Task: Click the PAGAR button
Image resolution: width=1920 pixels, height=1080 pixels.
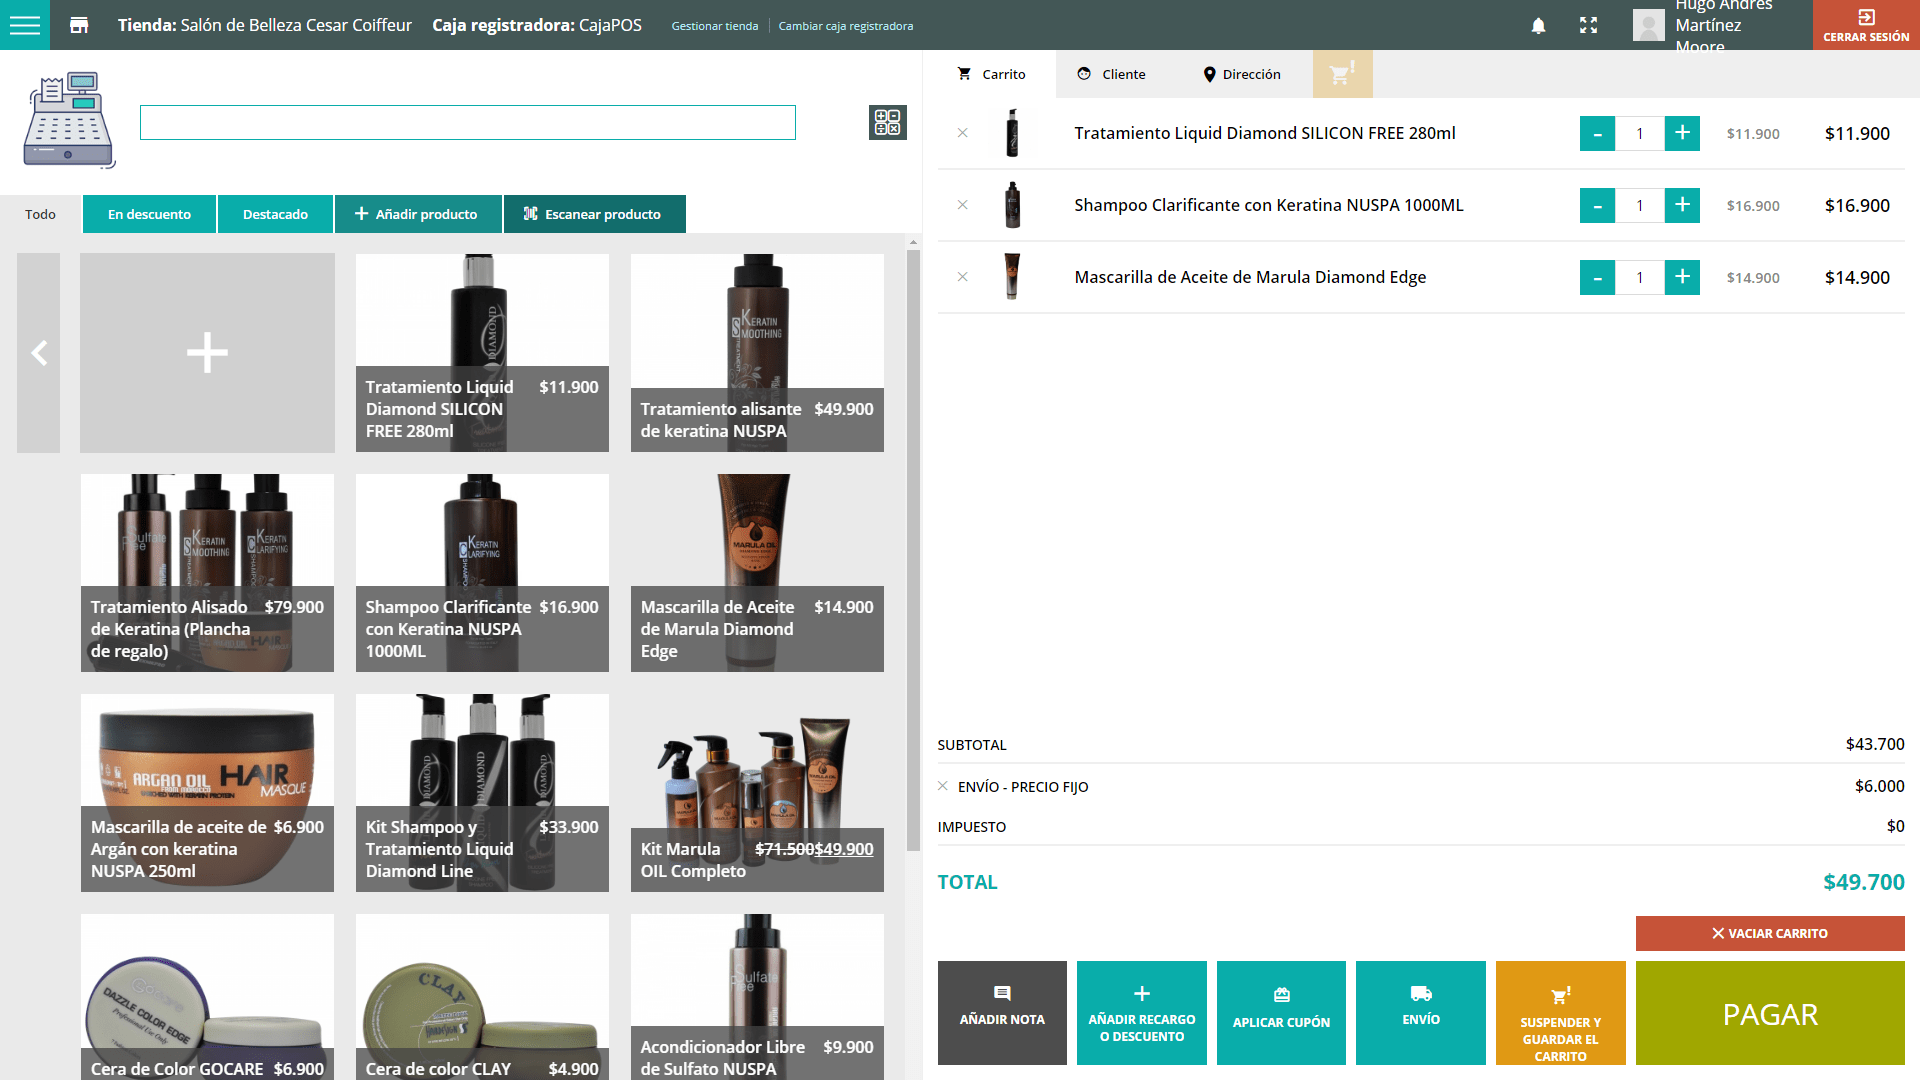Action: 1769,1013
